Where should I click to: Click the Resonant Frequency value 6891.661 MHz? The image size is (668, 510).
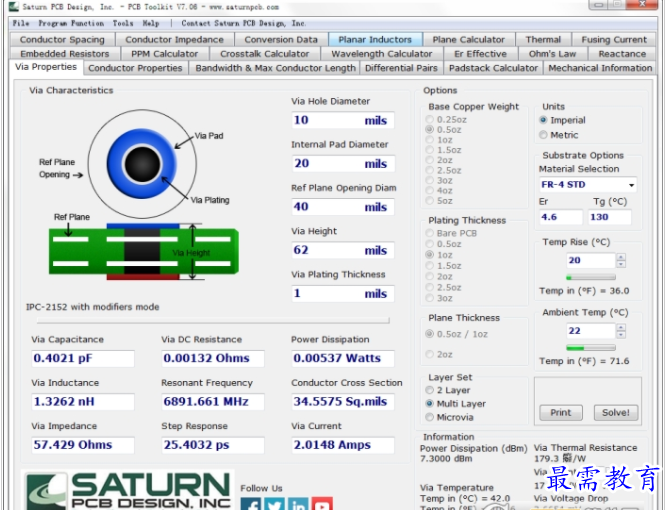[213, 402]
